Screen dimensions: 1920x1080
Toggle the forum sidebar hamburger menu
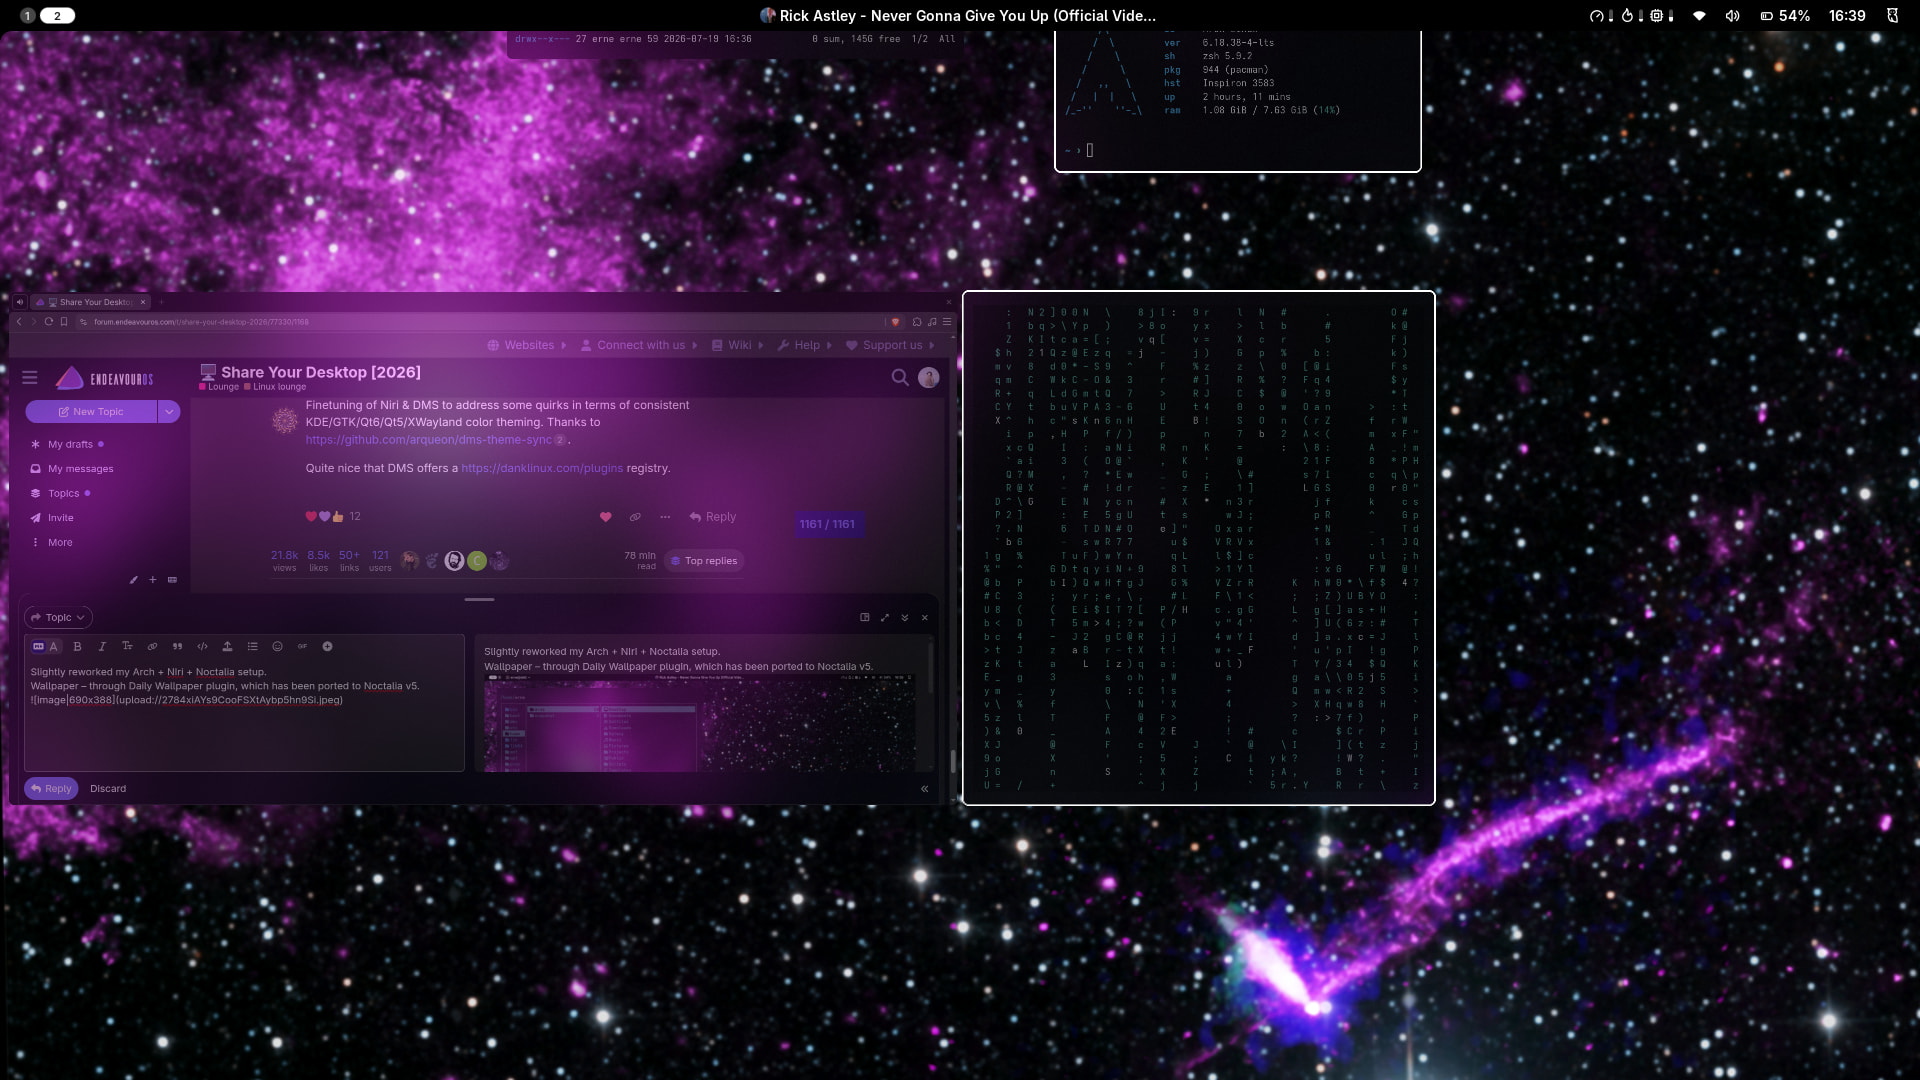30,378
